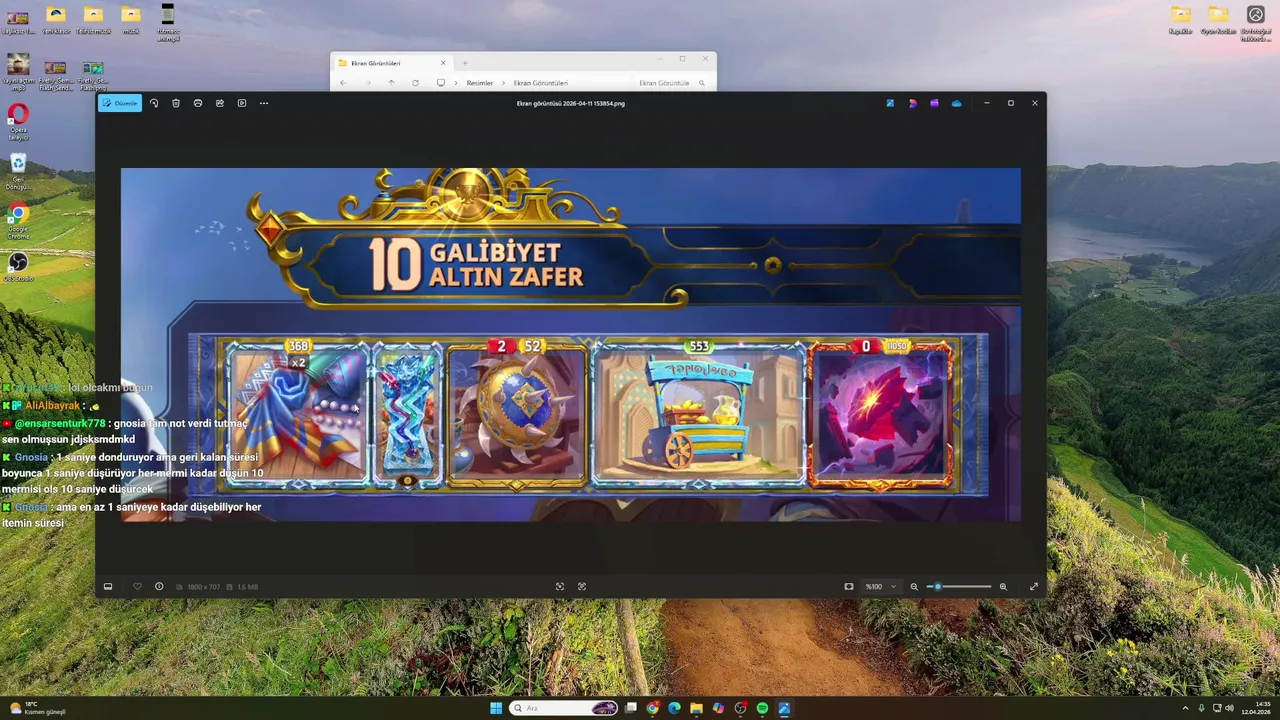This screenshot has height=720, width=1280.
Task: Open the Geri Dönüşüm recycle bin icon
Action: pyautogui.click(x=18, y=172)
